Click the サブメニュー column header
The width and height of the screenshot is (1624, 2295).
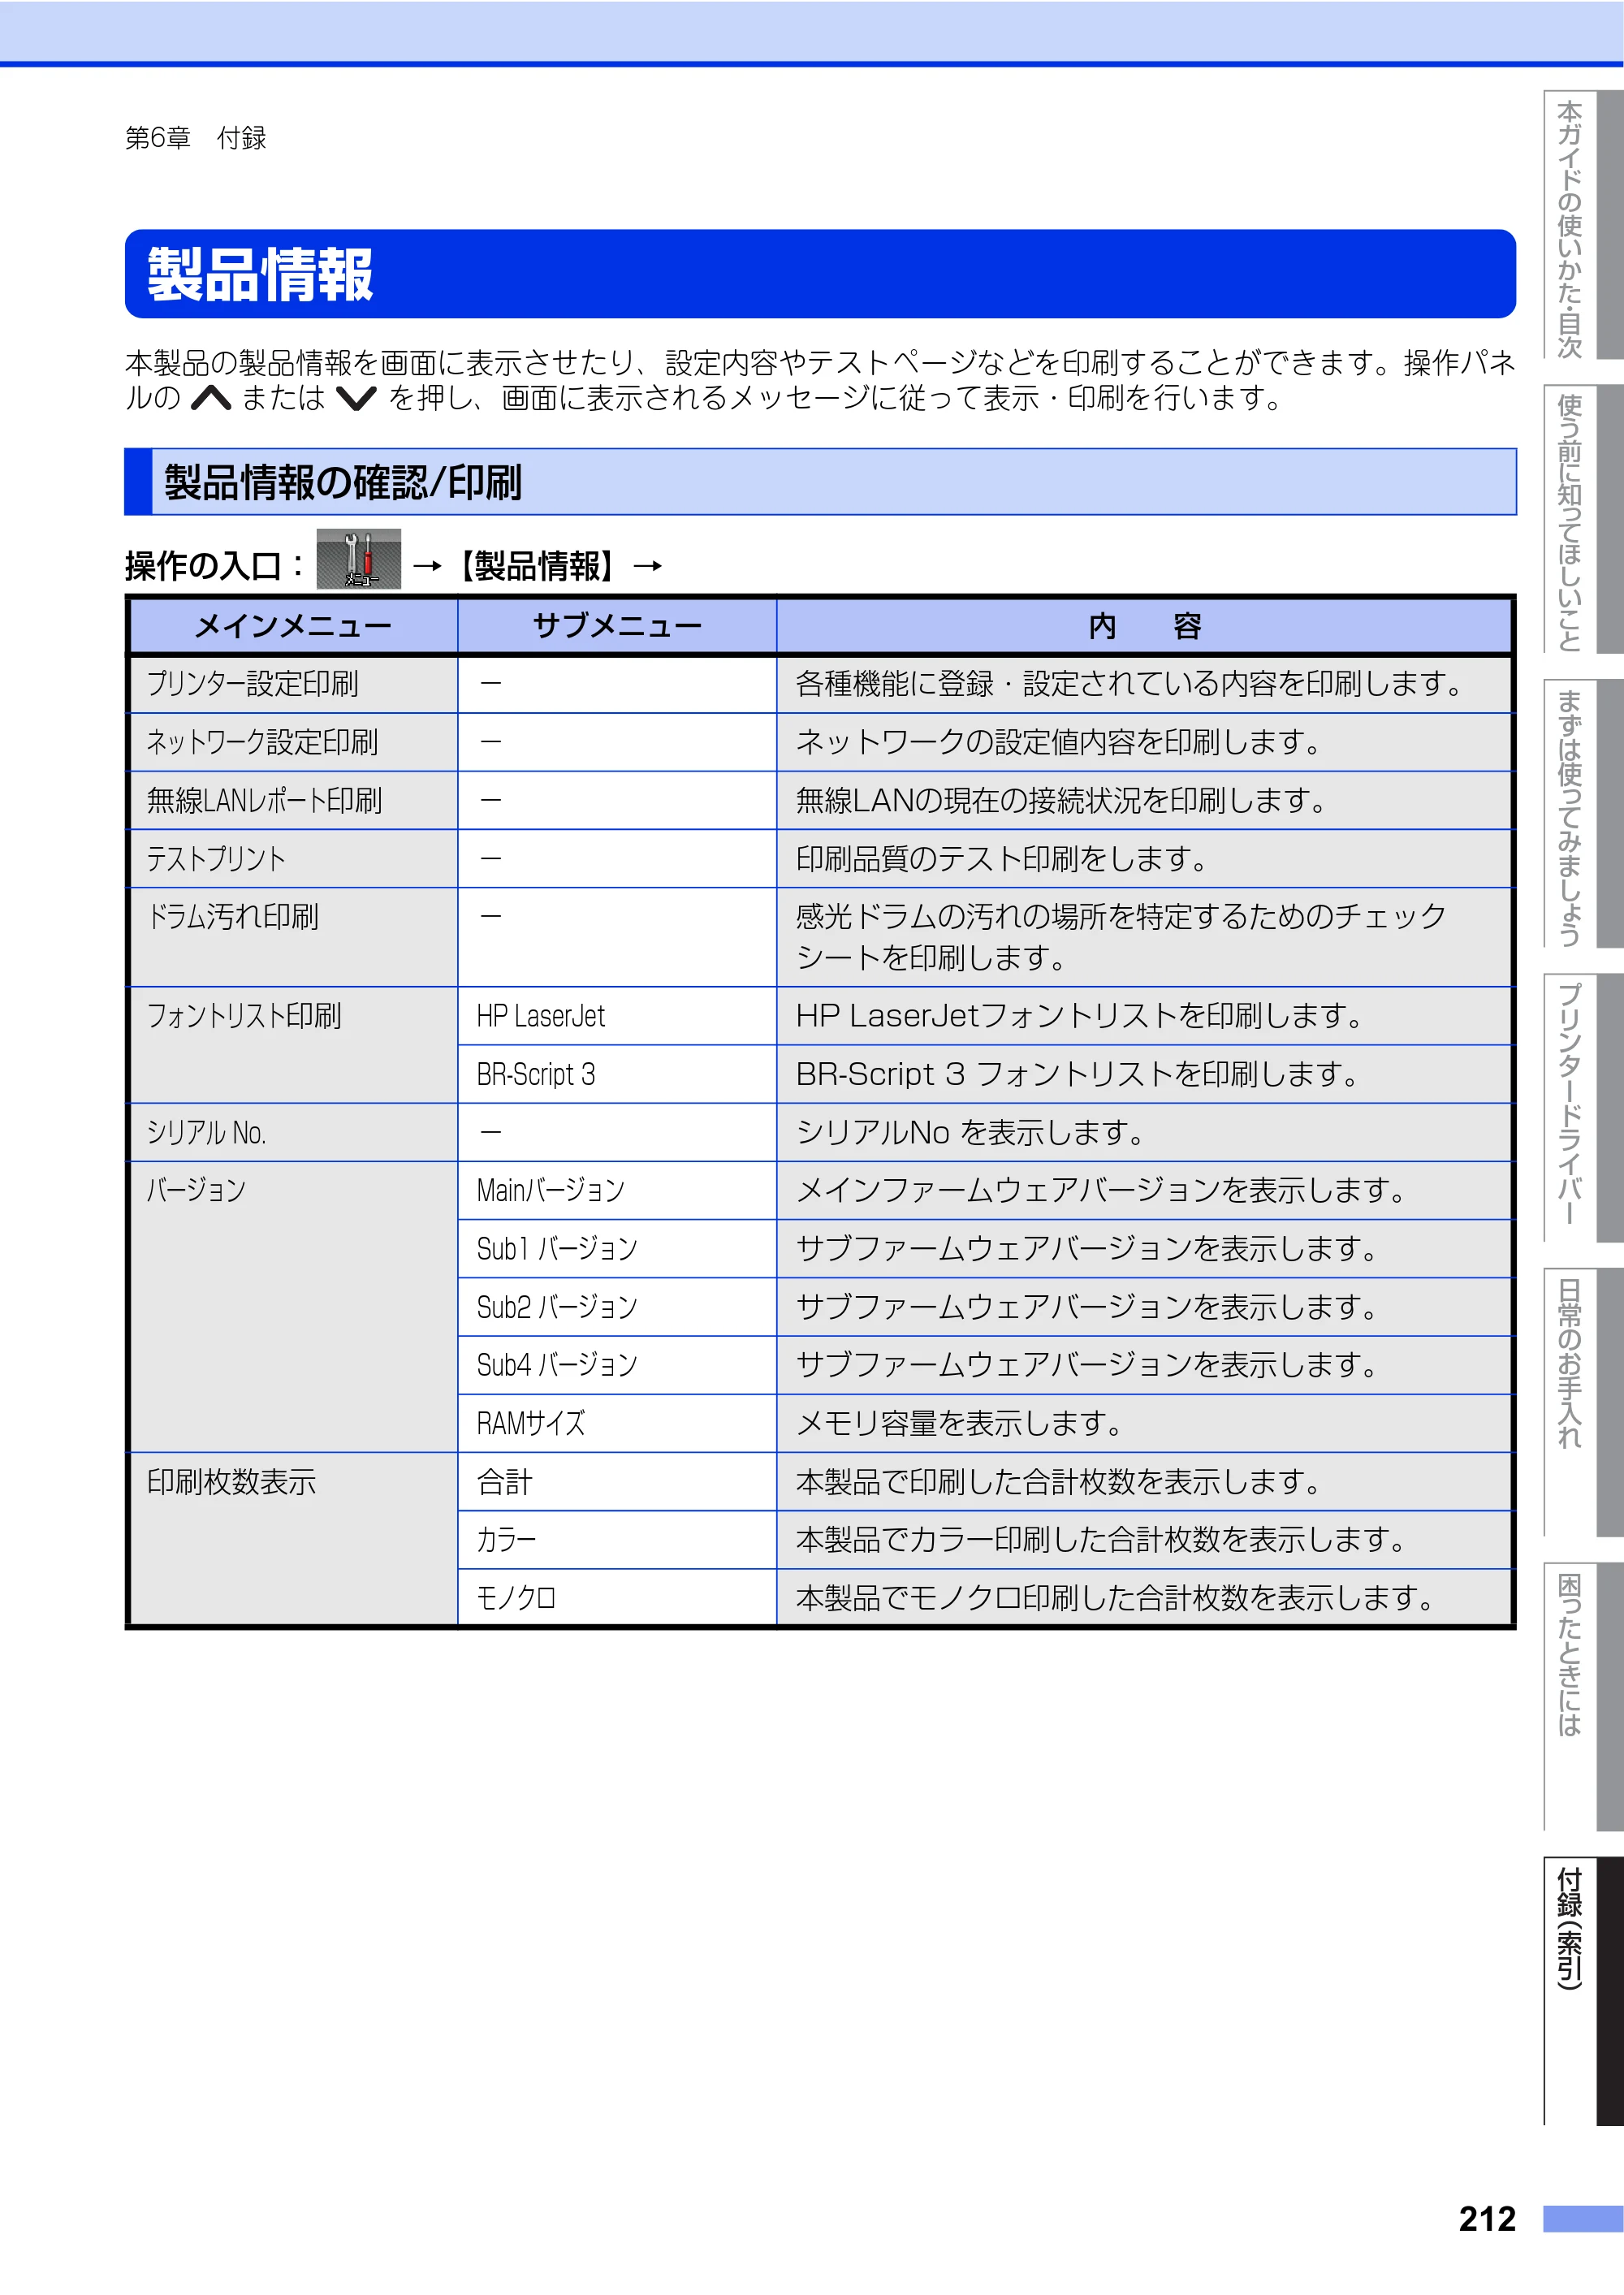tap(617, 626)
